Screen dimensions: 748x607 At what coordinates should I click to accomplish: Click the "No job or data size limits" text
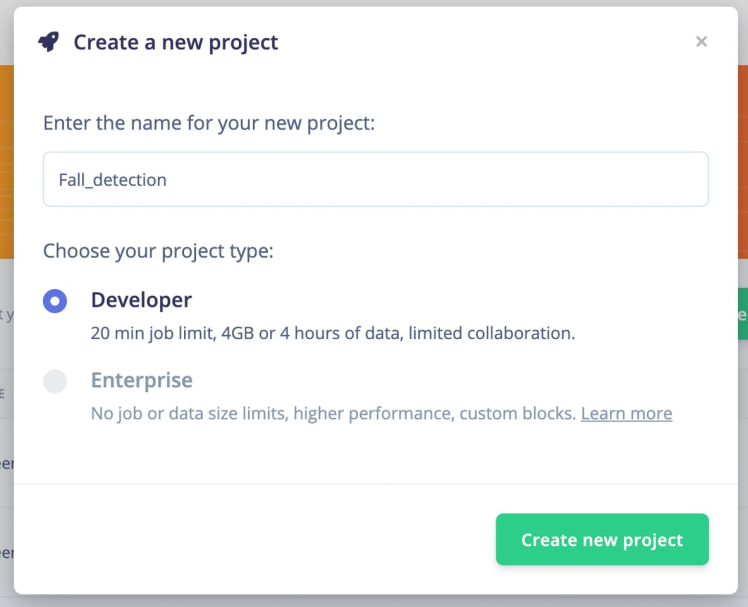pos(333,413)
